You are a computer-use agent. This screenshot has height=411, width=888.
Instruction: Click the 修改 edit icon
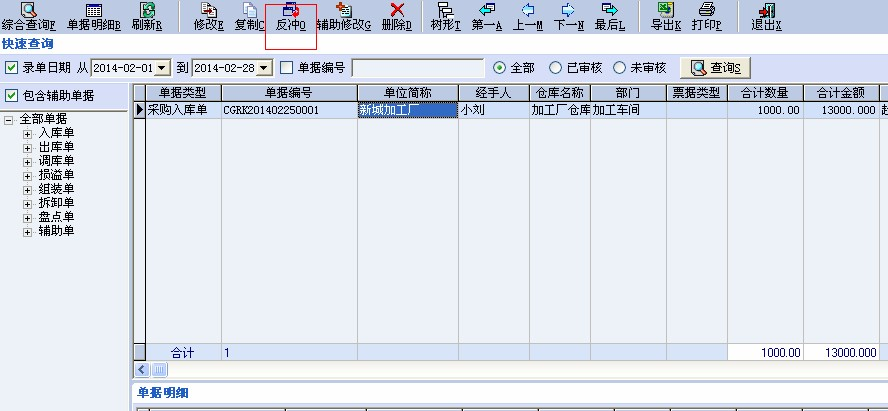pyautogui.click(x=208, y=10)
